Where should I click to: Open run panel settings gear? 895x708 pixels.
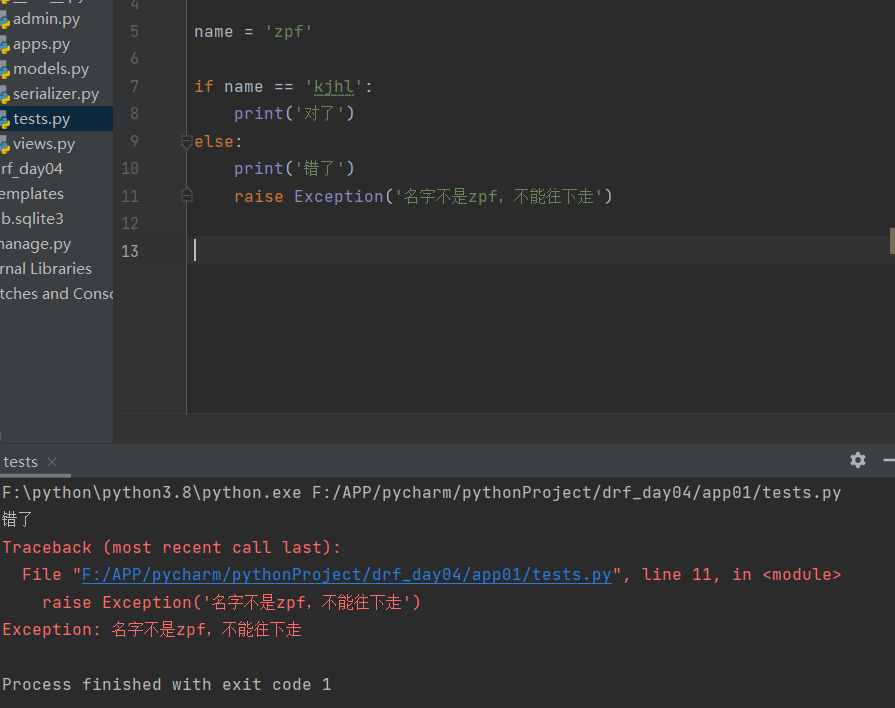[858, 460]
